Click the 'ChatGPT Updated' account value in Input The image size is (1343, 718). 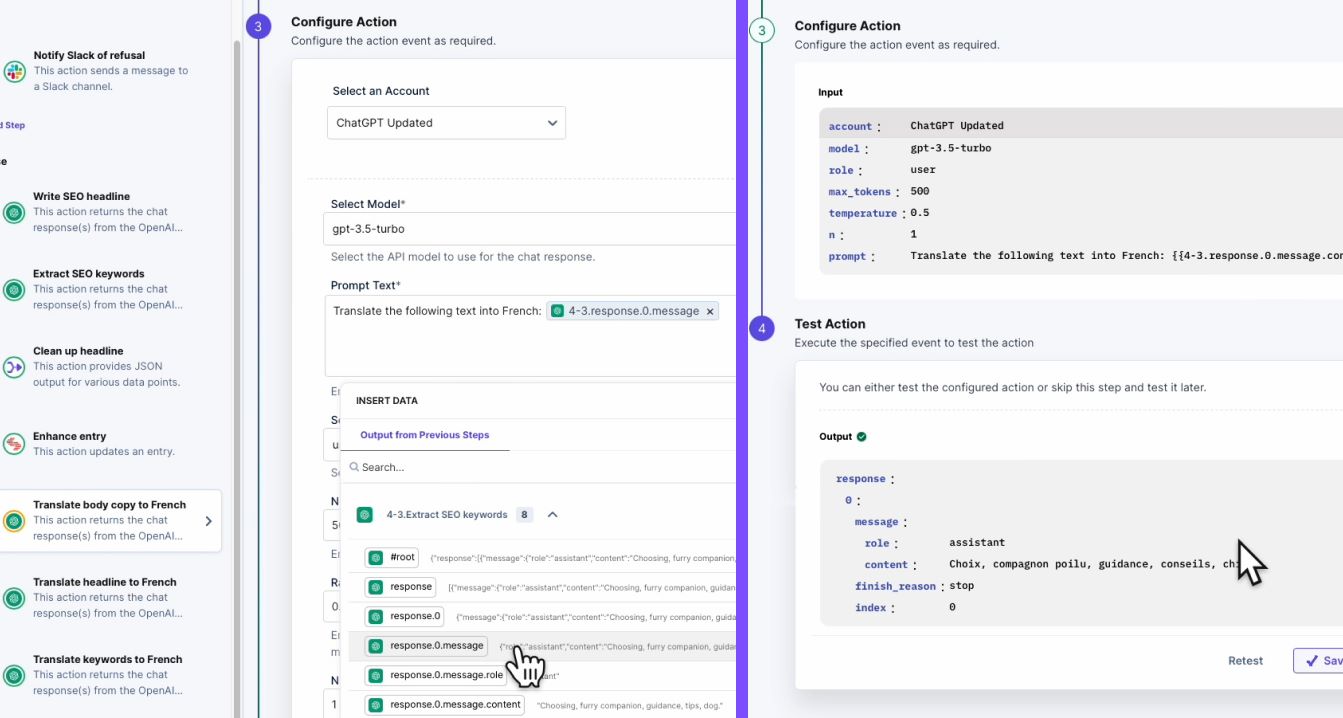[x=957, y=126]
